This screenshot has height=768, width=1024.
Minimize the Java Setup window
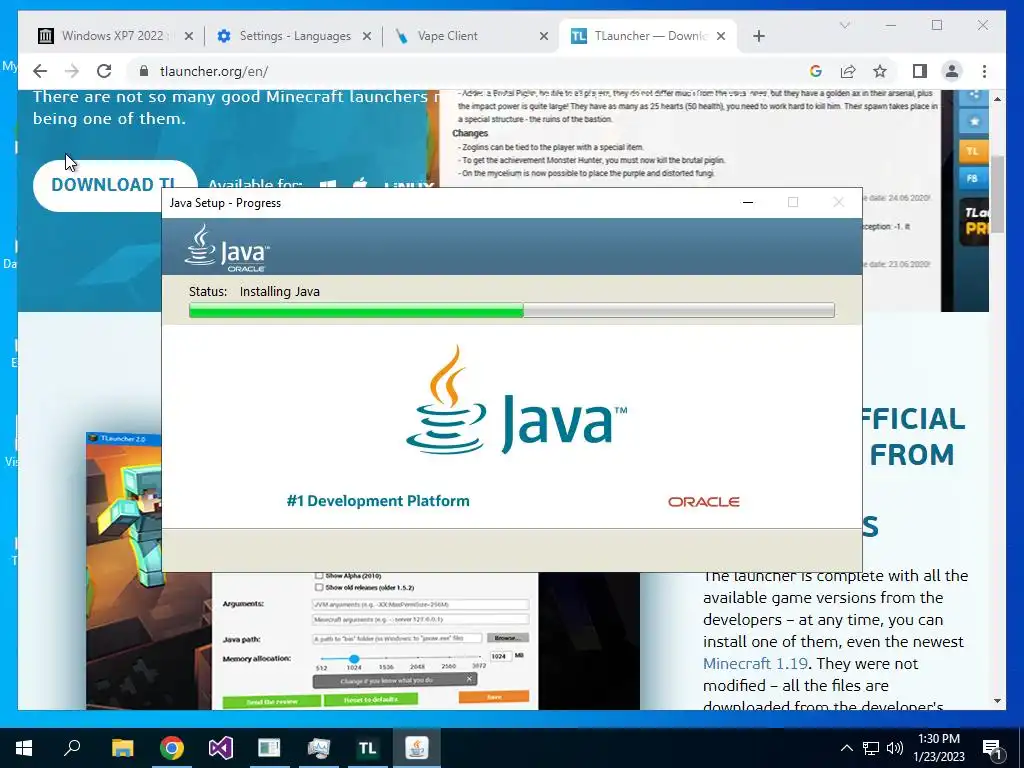(748, 202)
